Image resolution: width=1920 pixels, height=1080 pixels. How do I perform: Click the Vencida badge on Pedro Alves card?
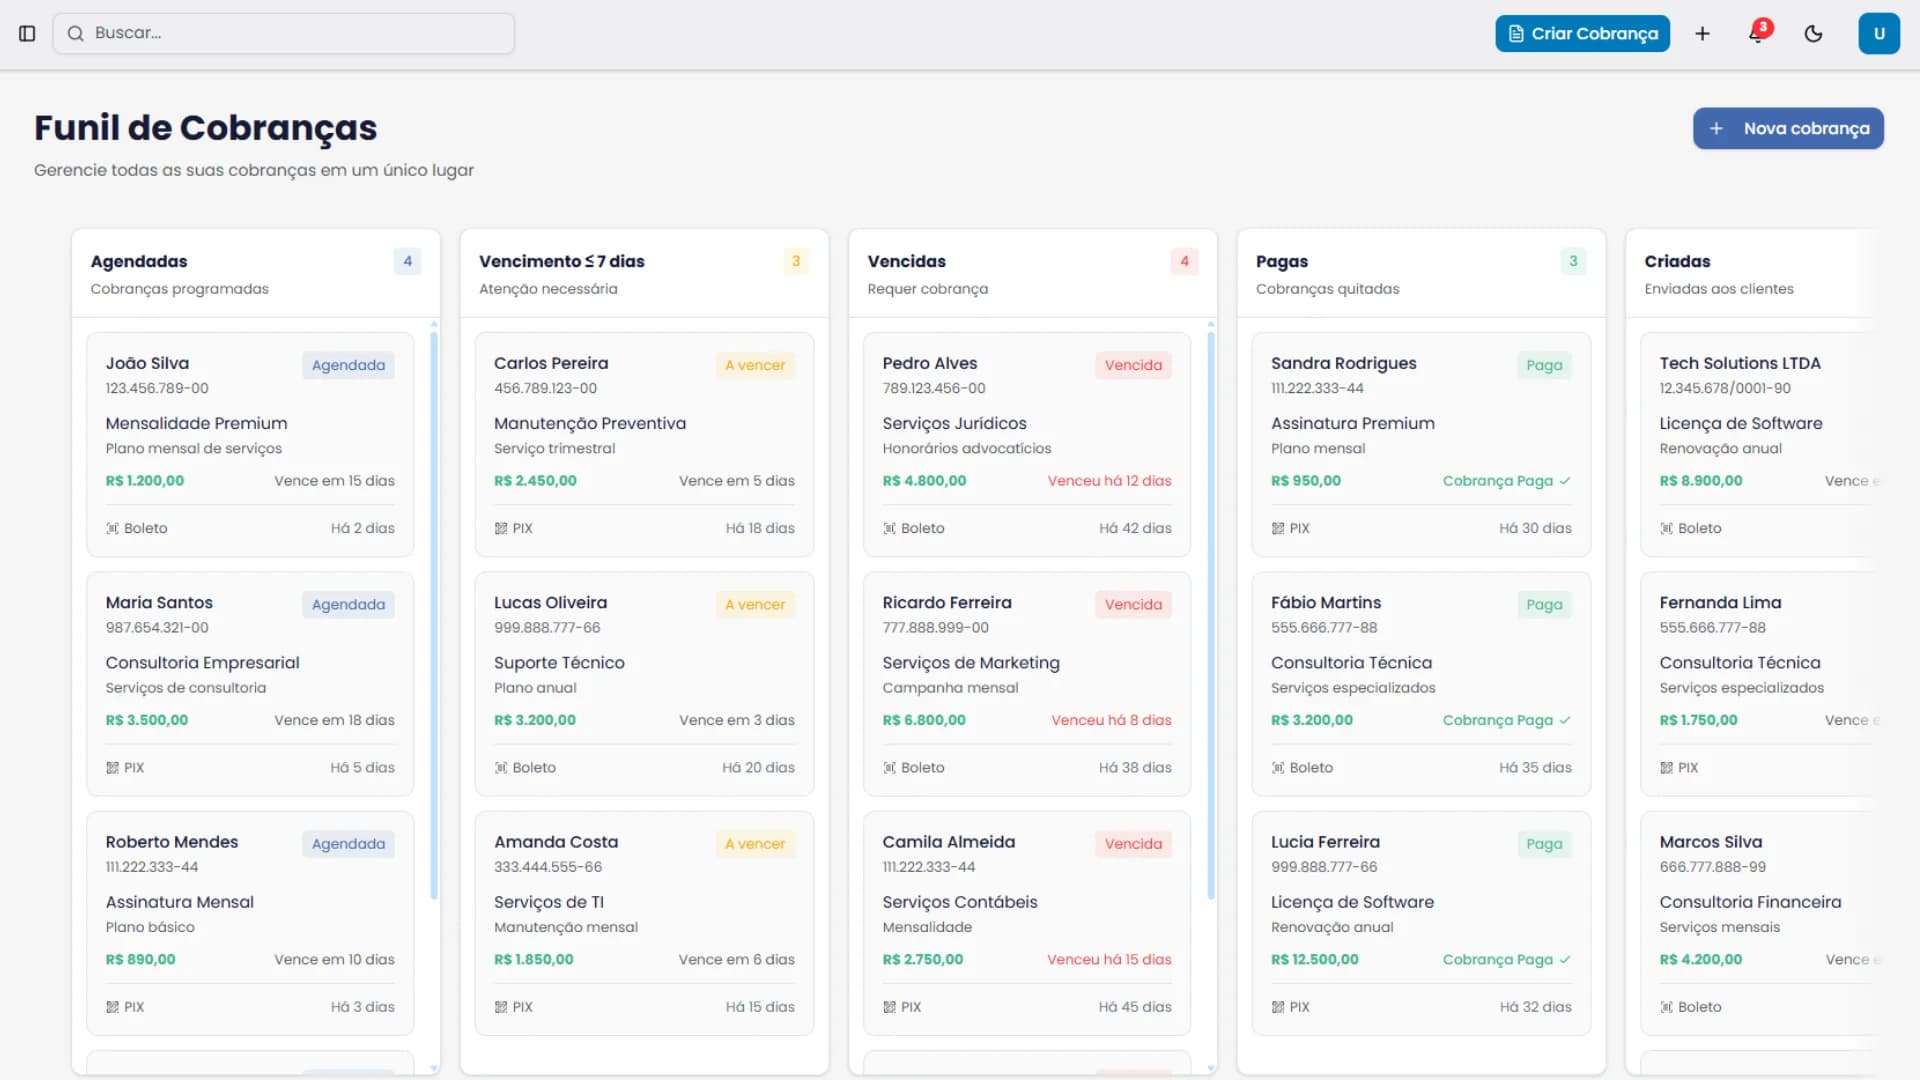click(x=1133, y=365)
